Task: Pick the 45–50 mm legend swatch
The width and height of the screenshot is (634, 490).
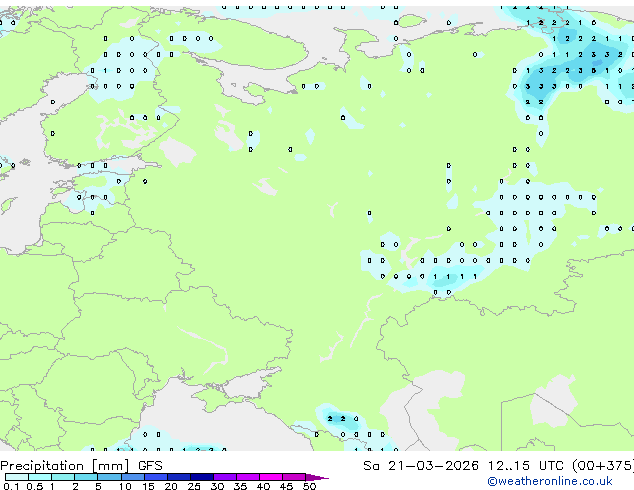Action: [x=294, y=477]
